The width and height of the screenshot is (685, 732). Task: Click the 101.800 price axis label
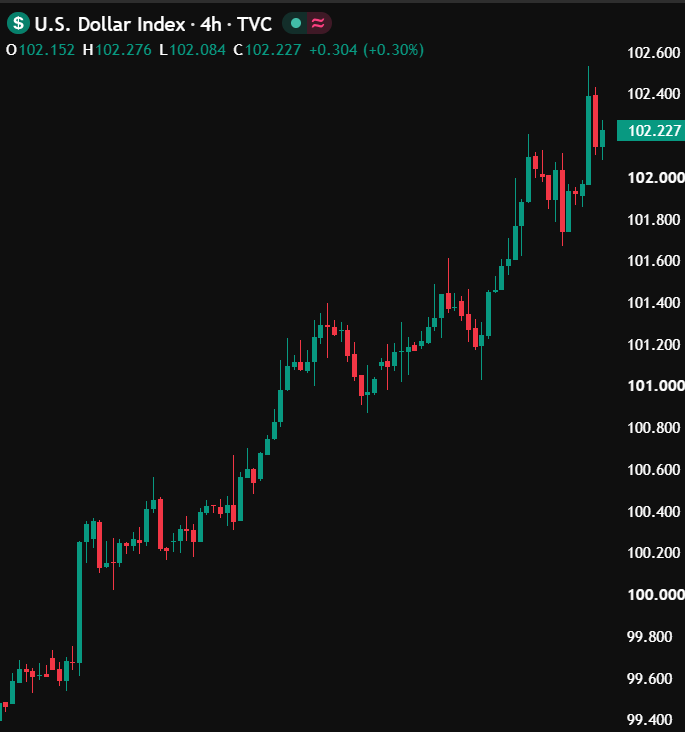point(653,219)
